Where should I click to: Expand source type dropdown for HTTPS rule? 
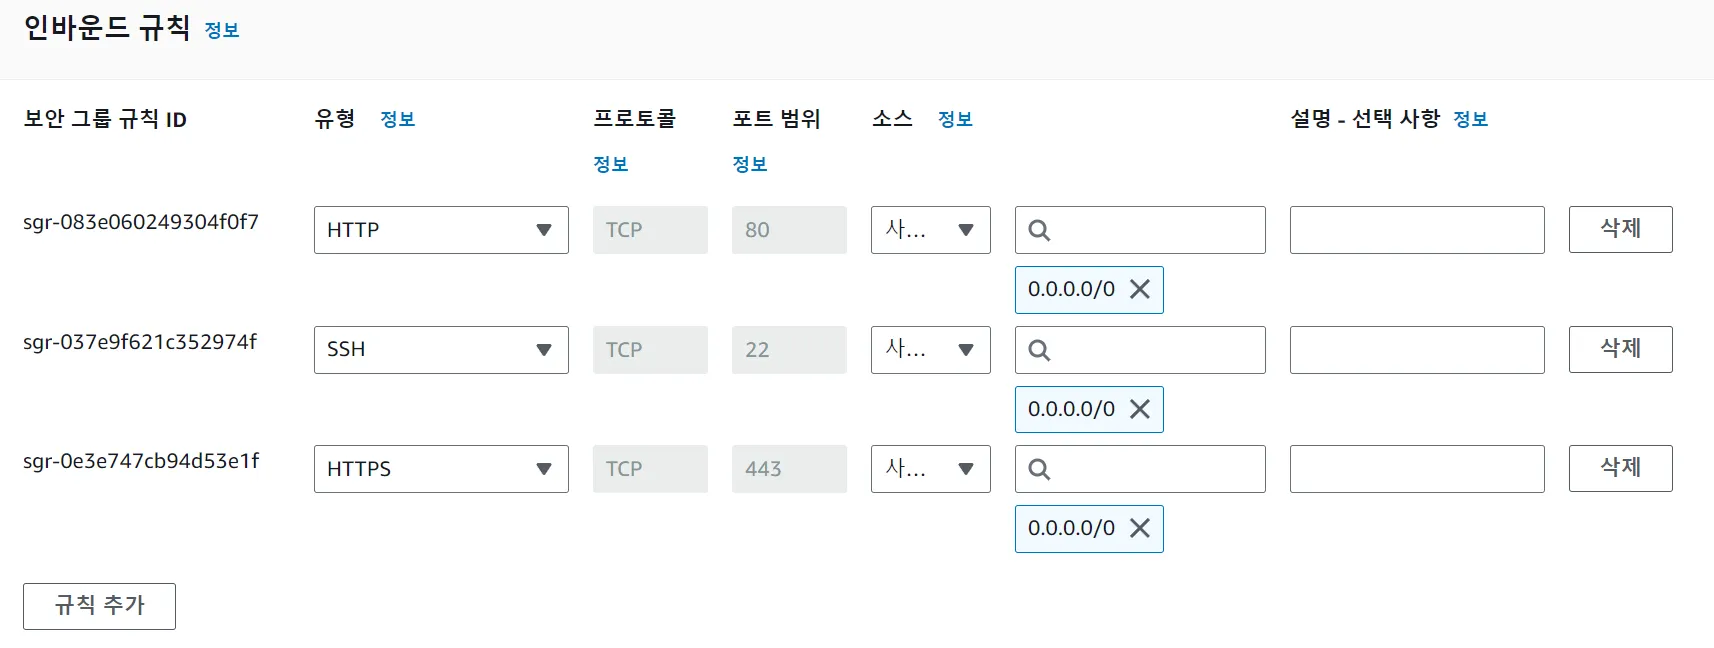click(x=930, y=469)
